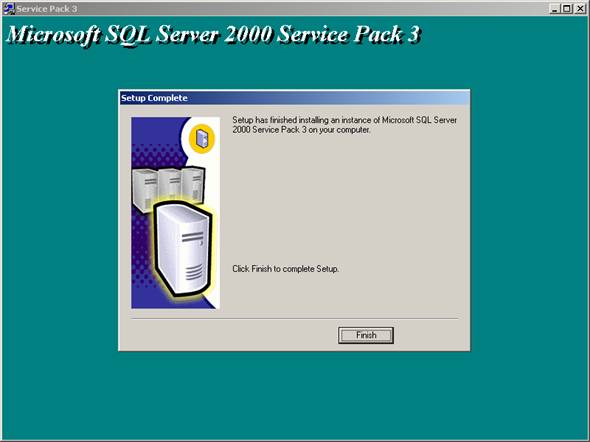Click the 'Setup has finished installing' message text
Viewport: 590px width, 442px height.
344,125
